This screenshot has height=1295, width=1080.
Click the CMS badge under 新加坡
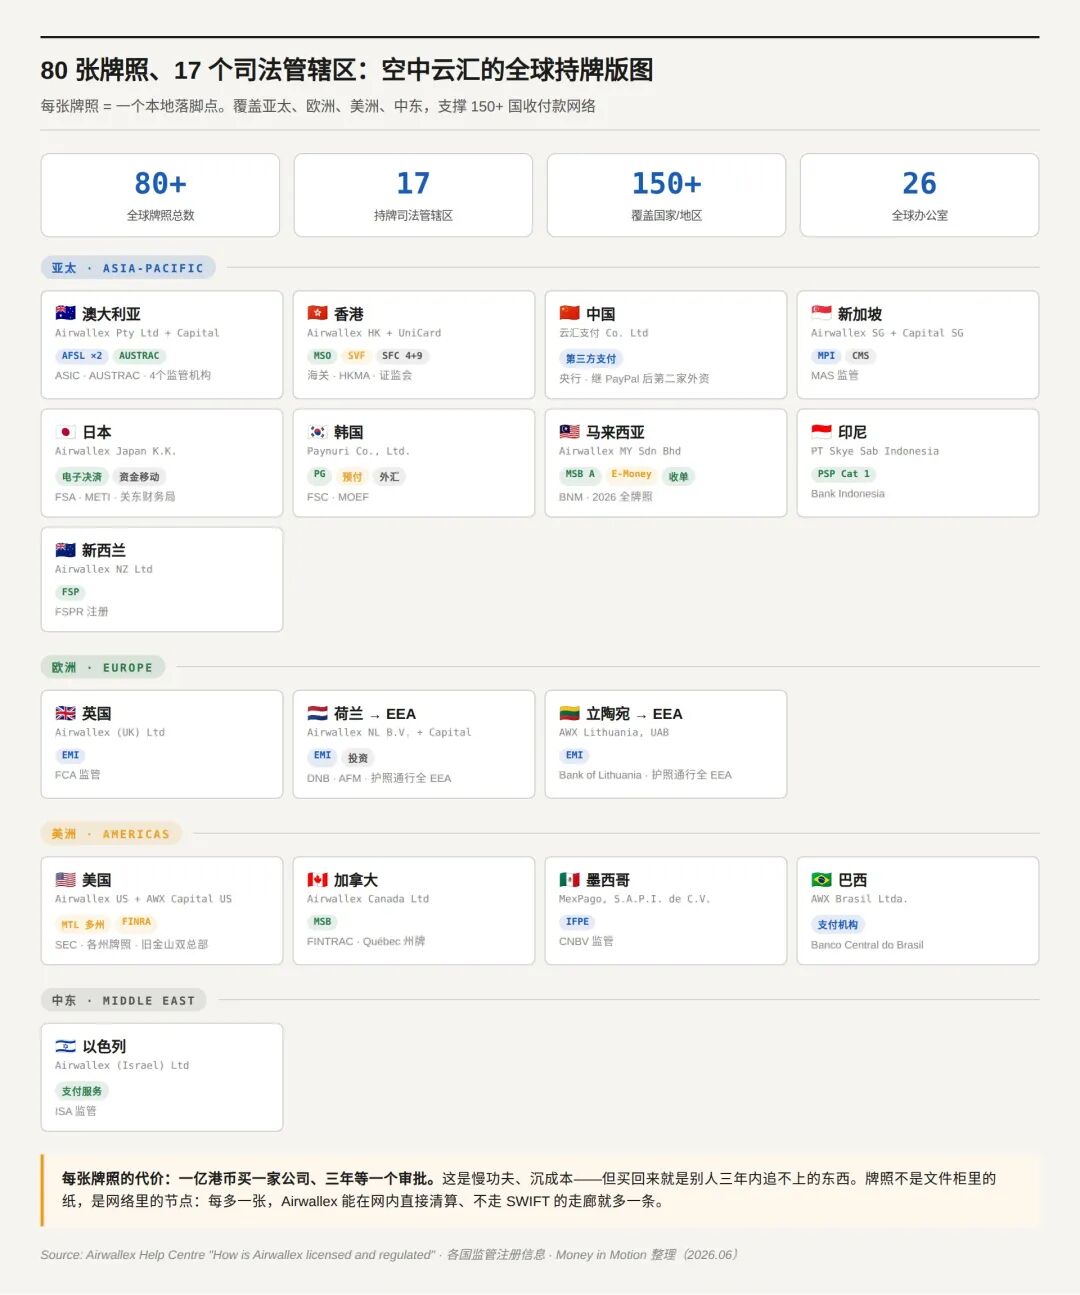tap(860, 356)
